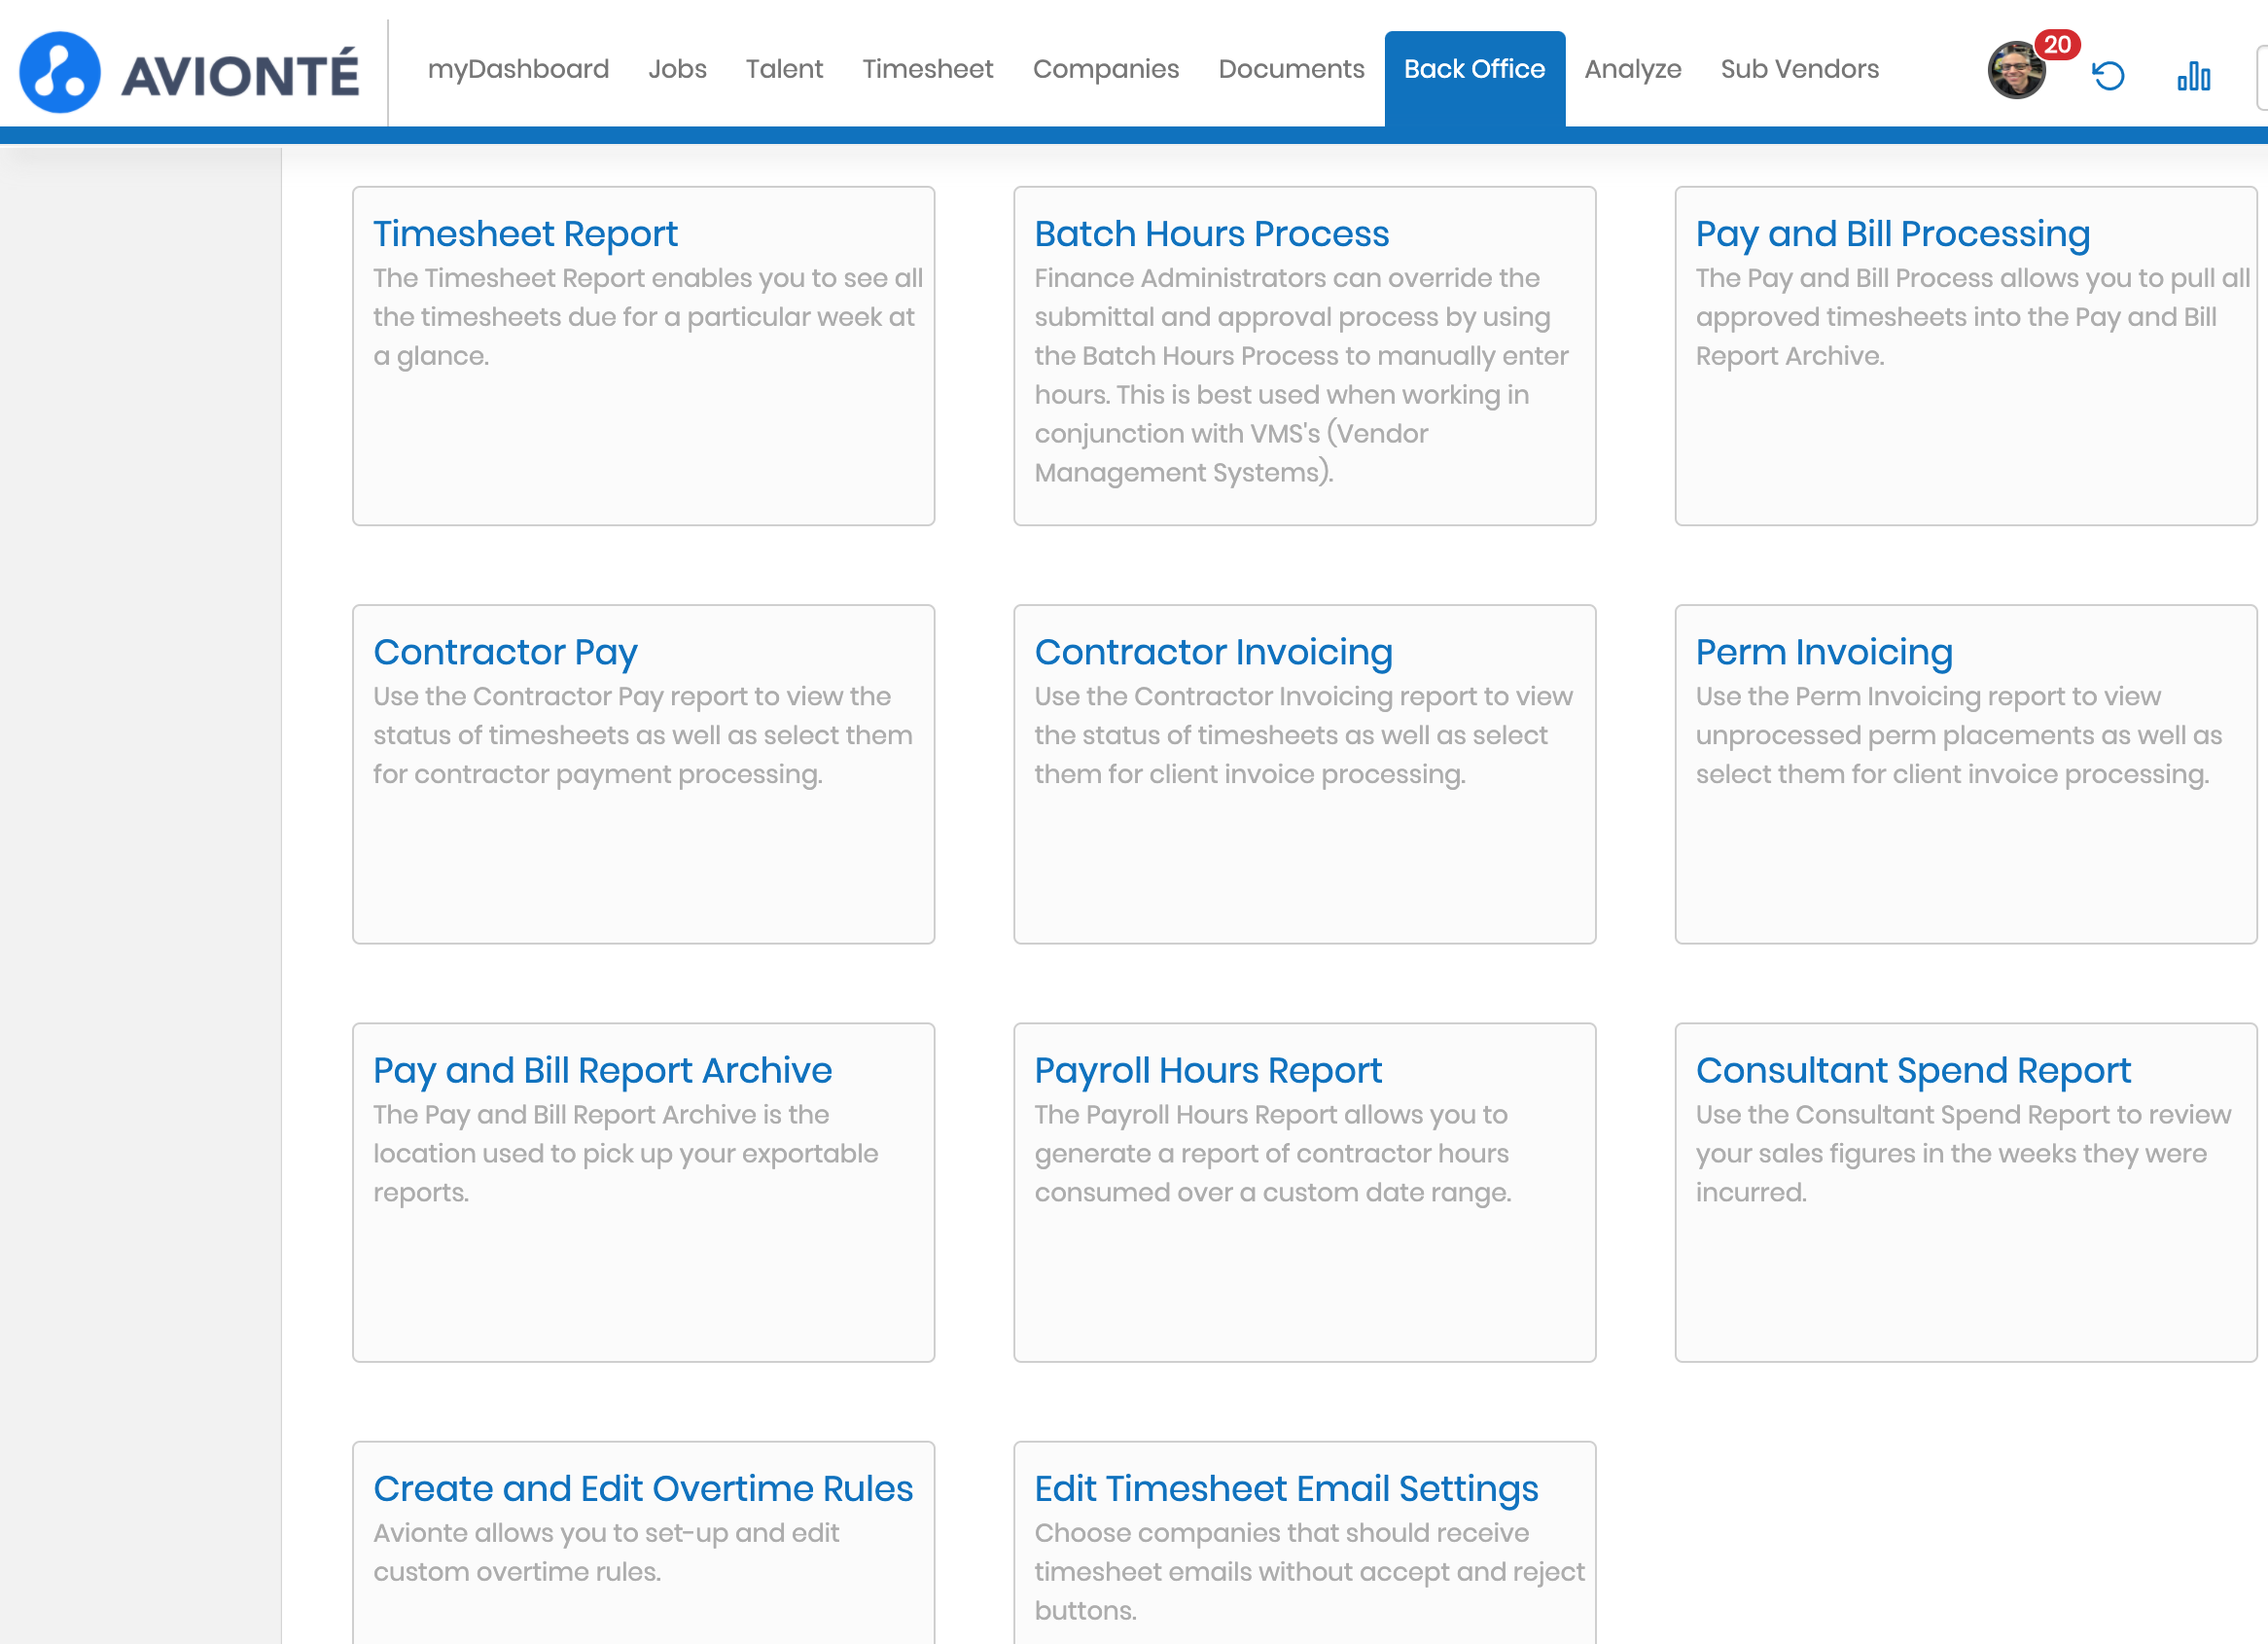Go to the Talent tab
Image resolution: width=2268 pixels, height=1644 pixels.
784,69
